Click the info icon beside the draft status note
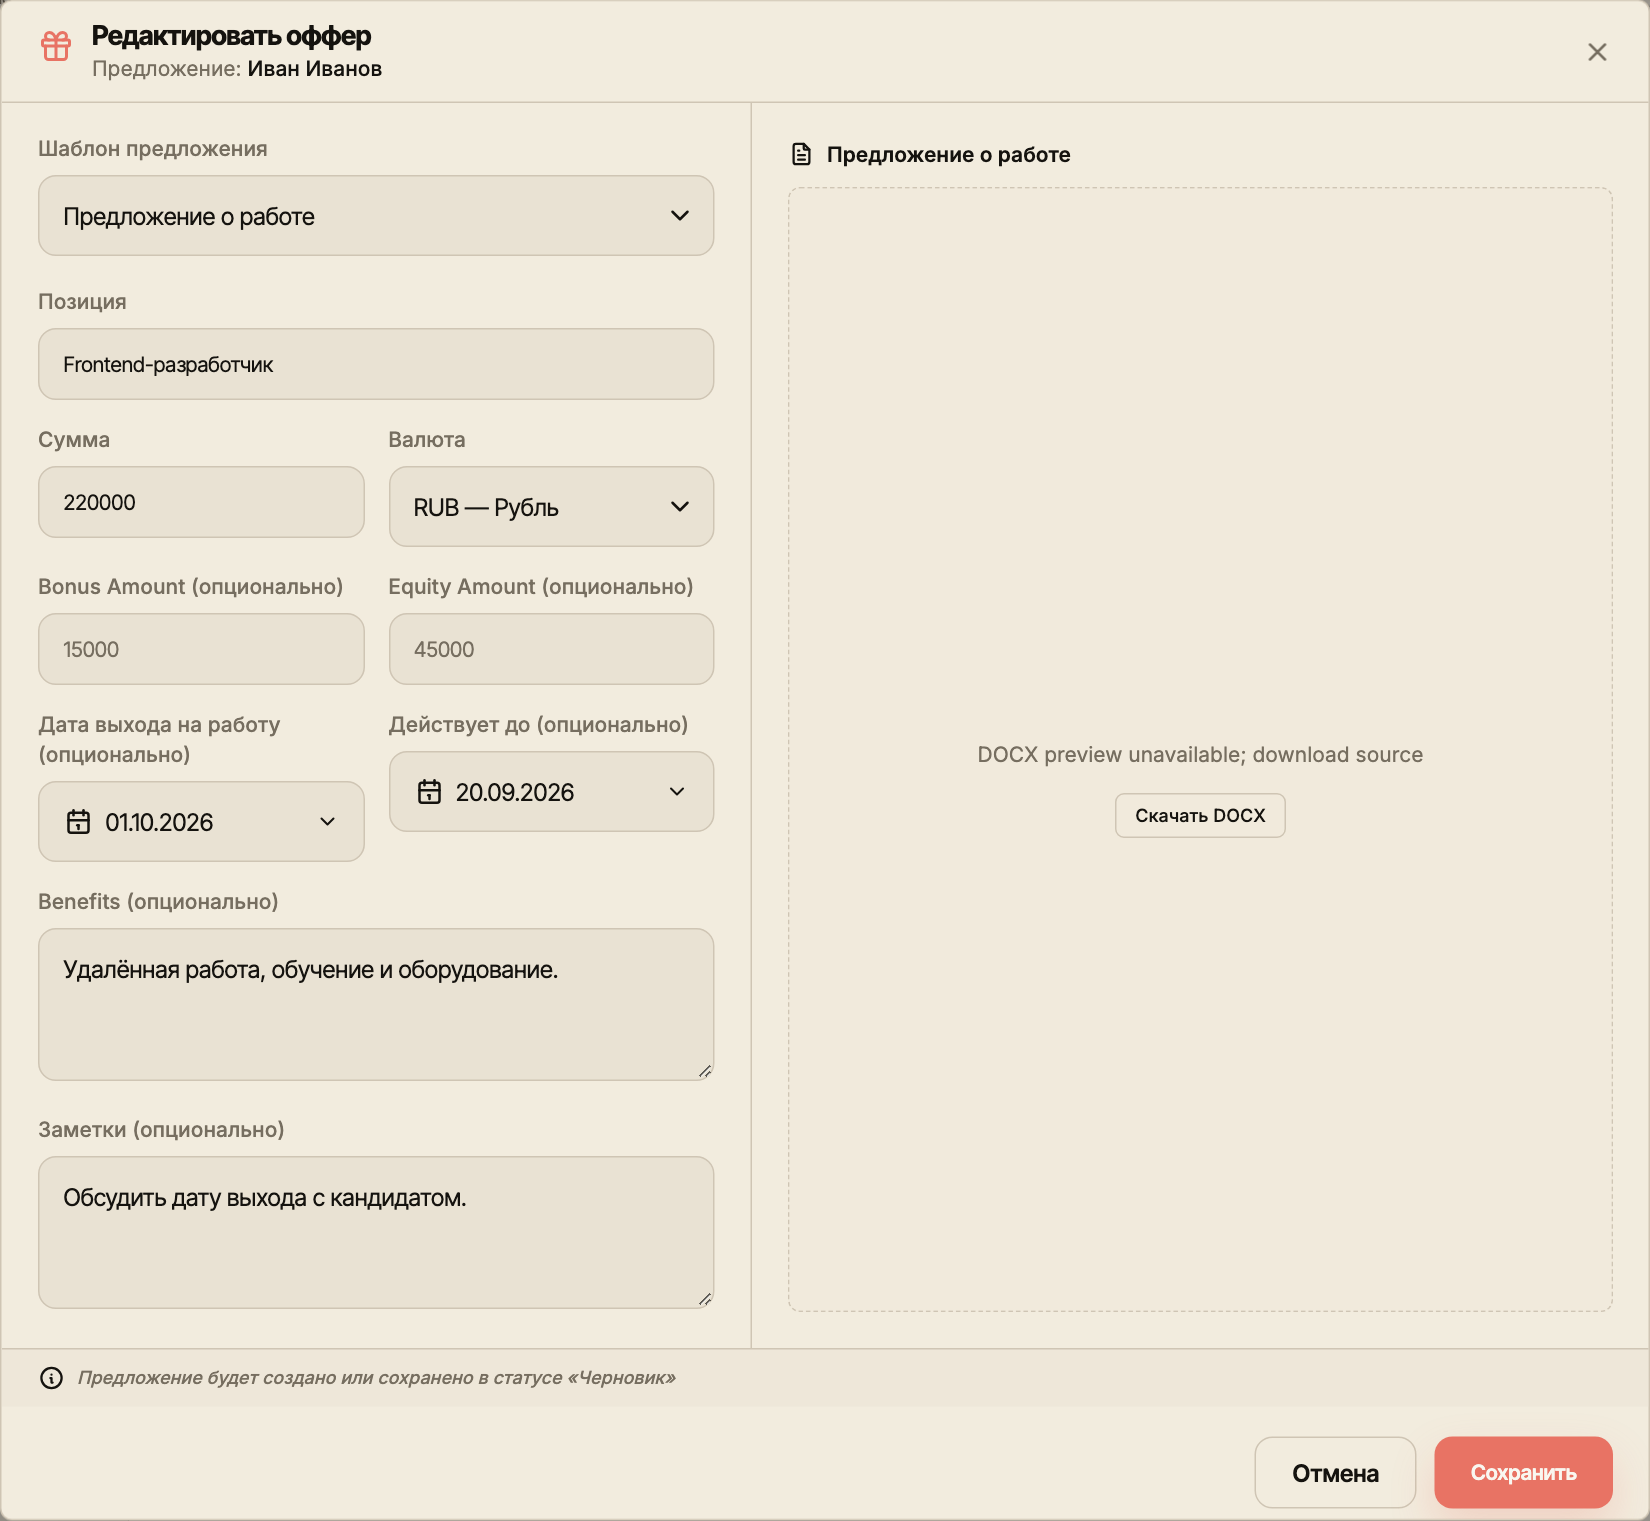 click(51, 1378)
